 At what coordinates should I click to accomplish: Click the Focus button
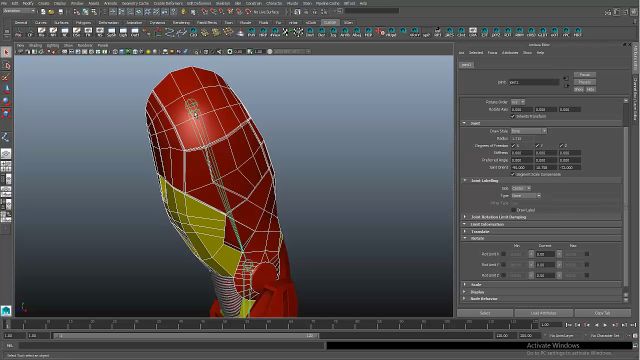point(585,75)
